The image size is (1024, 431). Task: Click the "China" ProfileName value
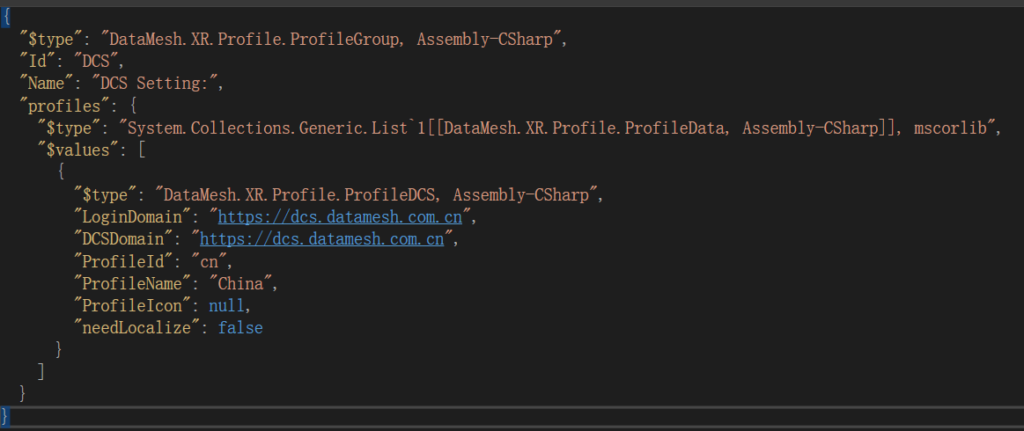242,283
